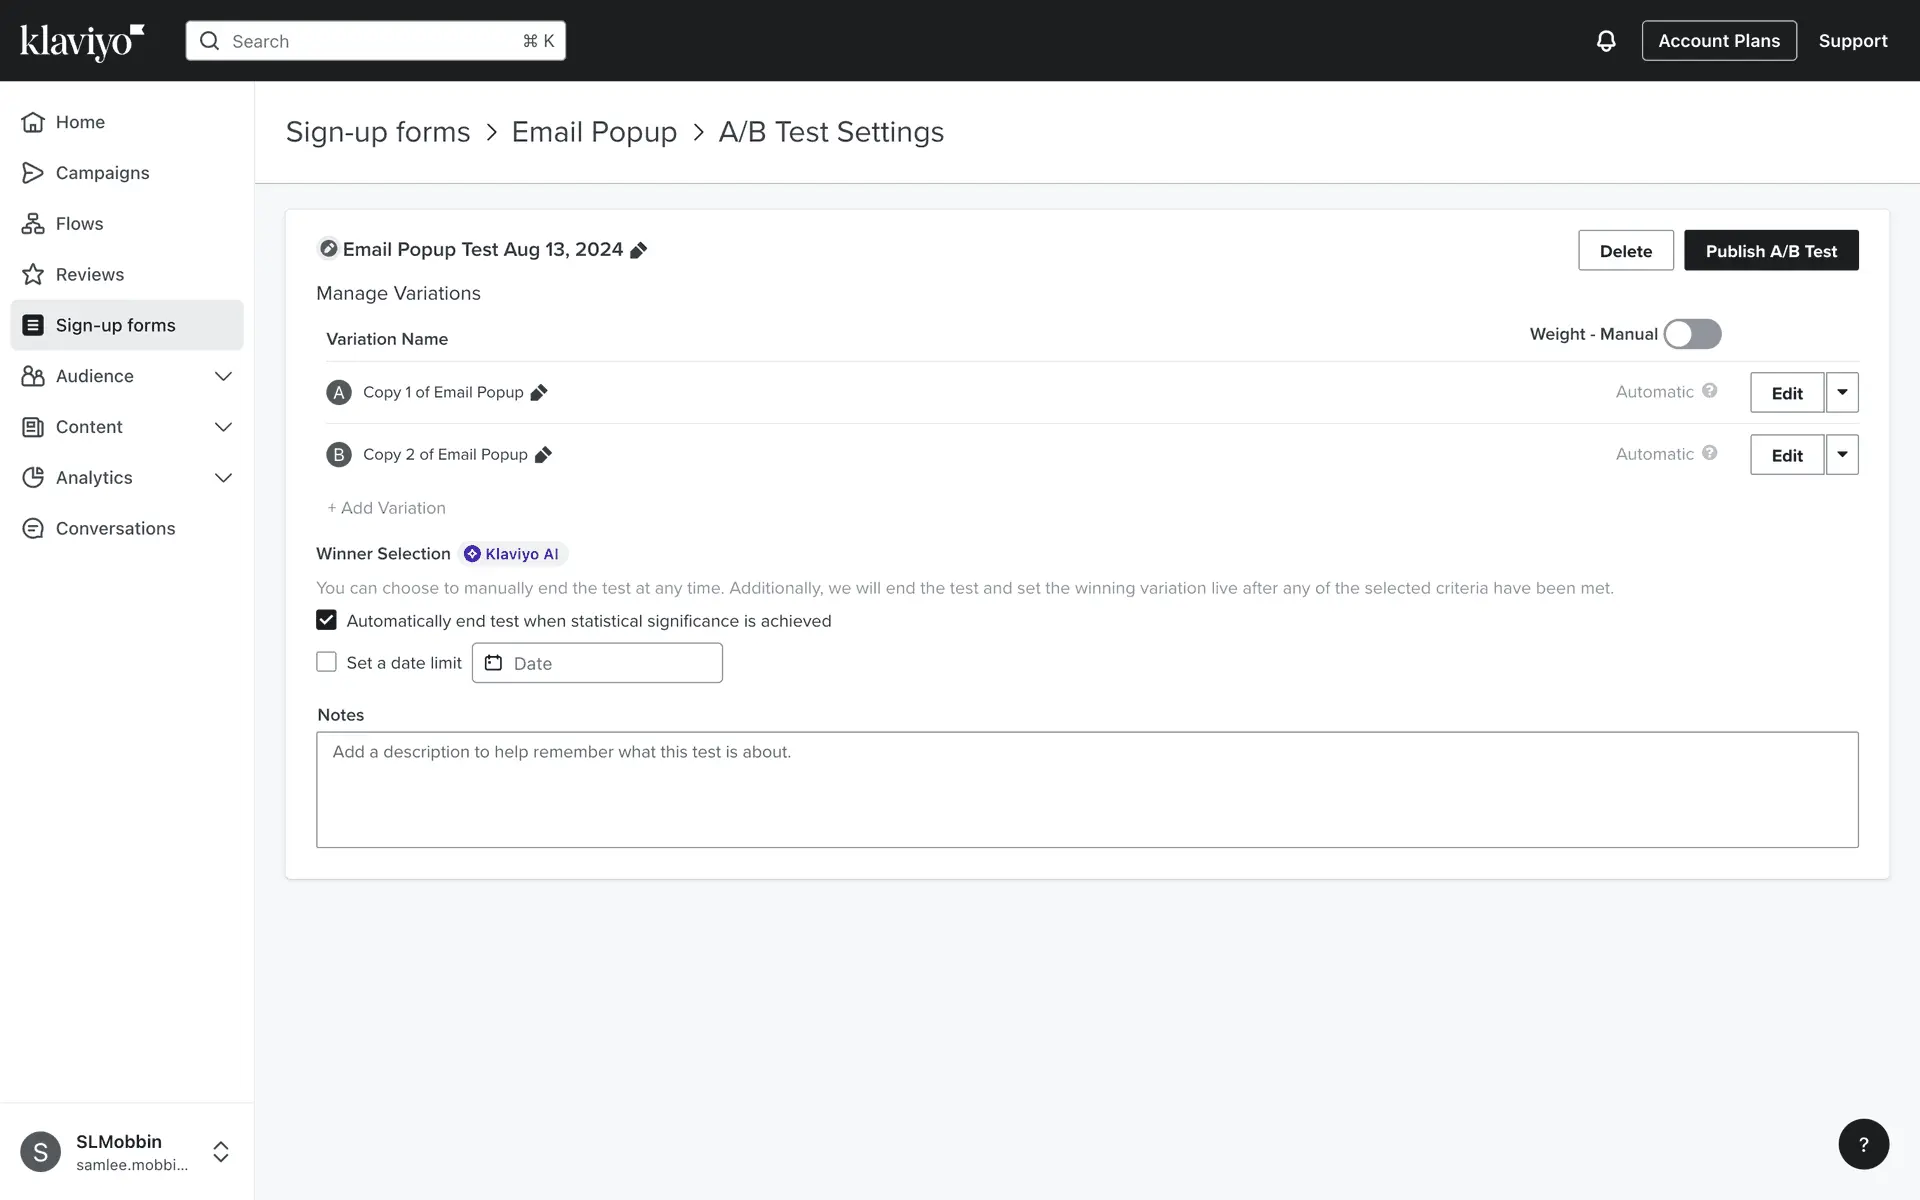Image resolution: width=1920 pixels, height=1200 pixels.
Task: Click the Klaviyo logo
Action: click(x=82, y=41)
